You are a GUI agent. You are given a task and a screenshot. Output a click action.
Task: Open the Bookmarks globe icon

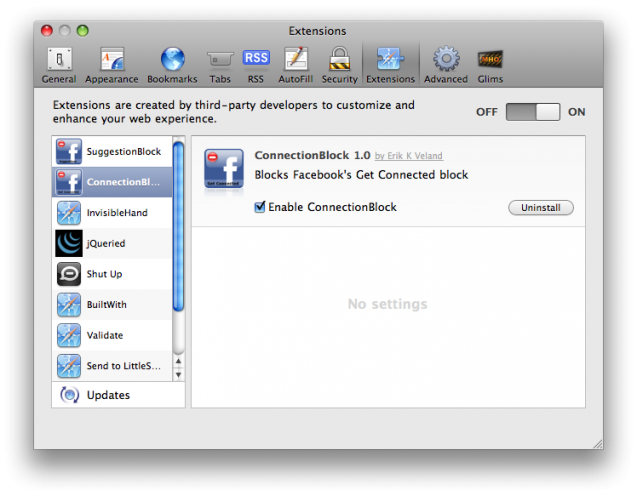[x=172, y=59]
